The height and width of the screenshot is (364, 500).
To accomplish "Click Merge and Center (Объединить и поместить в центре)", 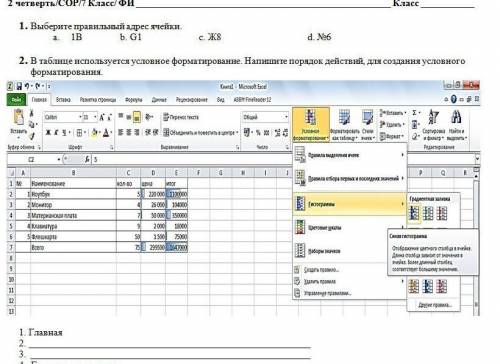I will [200, 133].
